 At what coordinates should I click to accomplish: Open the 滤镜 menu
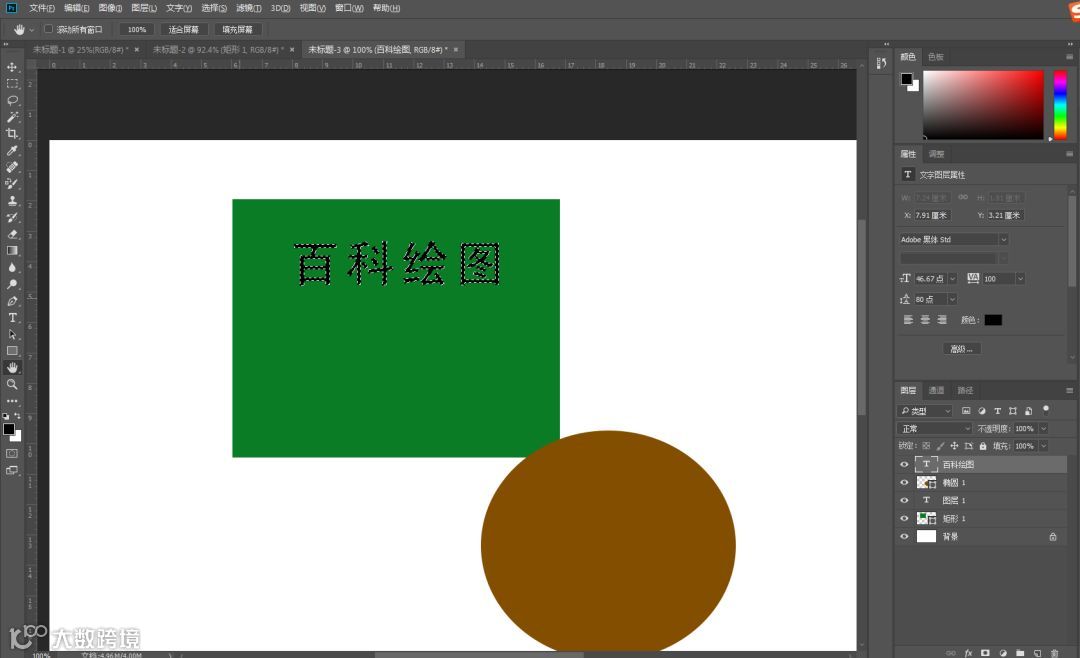pos(248,8)
